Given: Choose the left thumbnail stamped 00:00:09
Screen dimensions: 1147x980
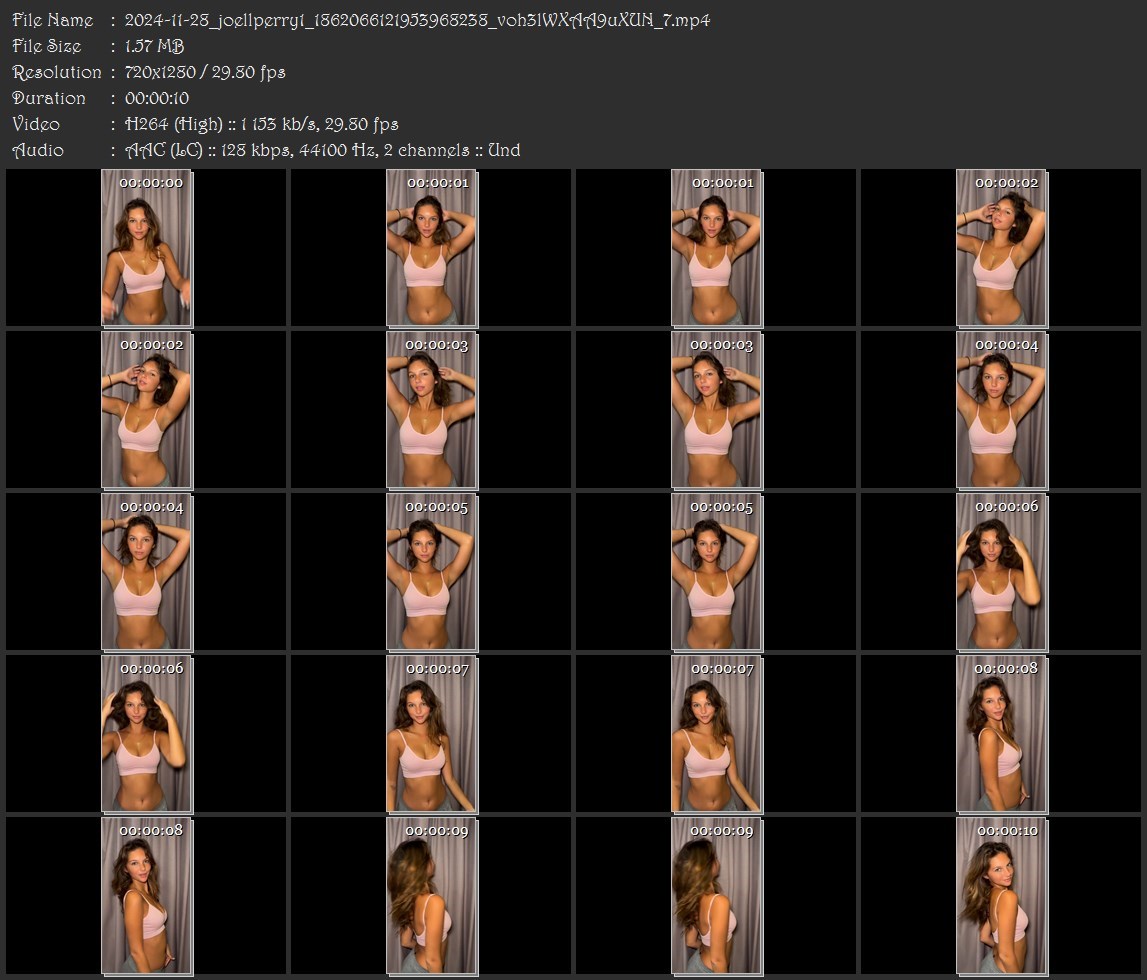Looking at the screenshot, I should [x=432, y=896].
